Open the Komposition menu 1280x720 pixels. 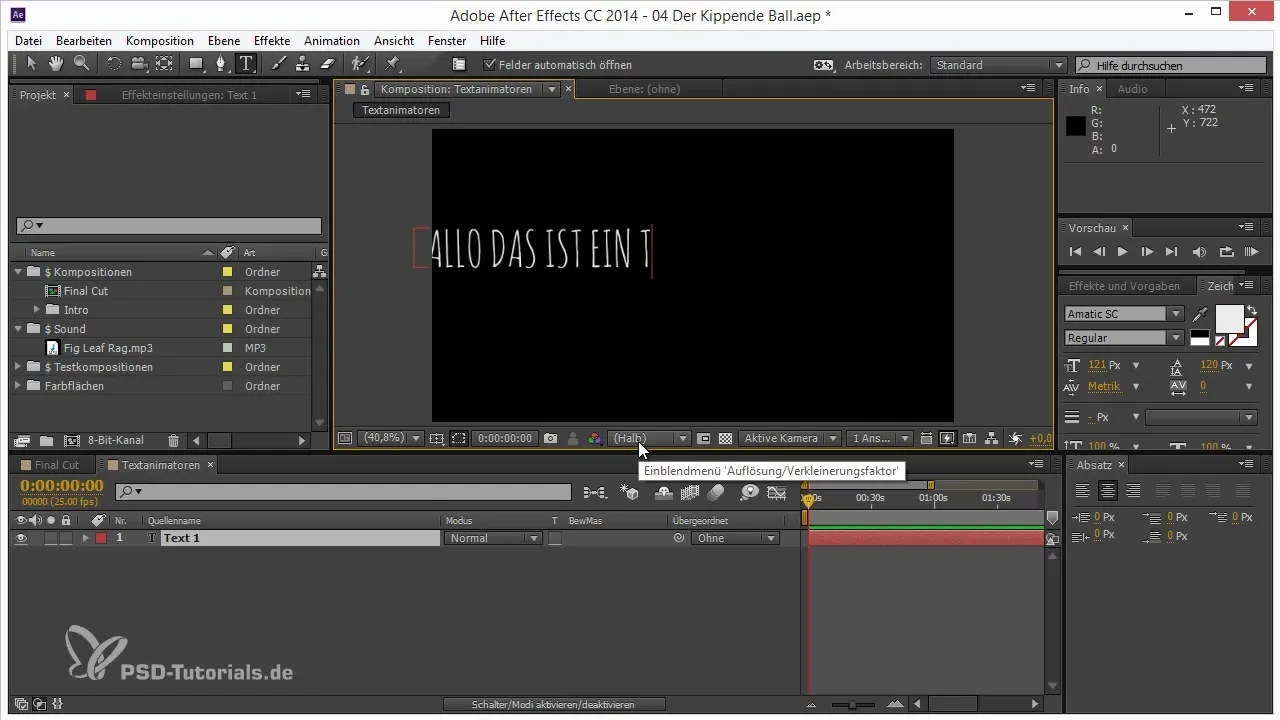pos(160,41)
